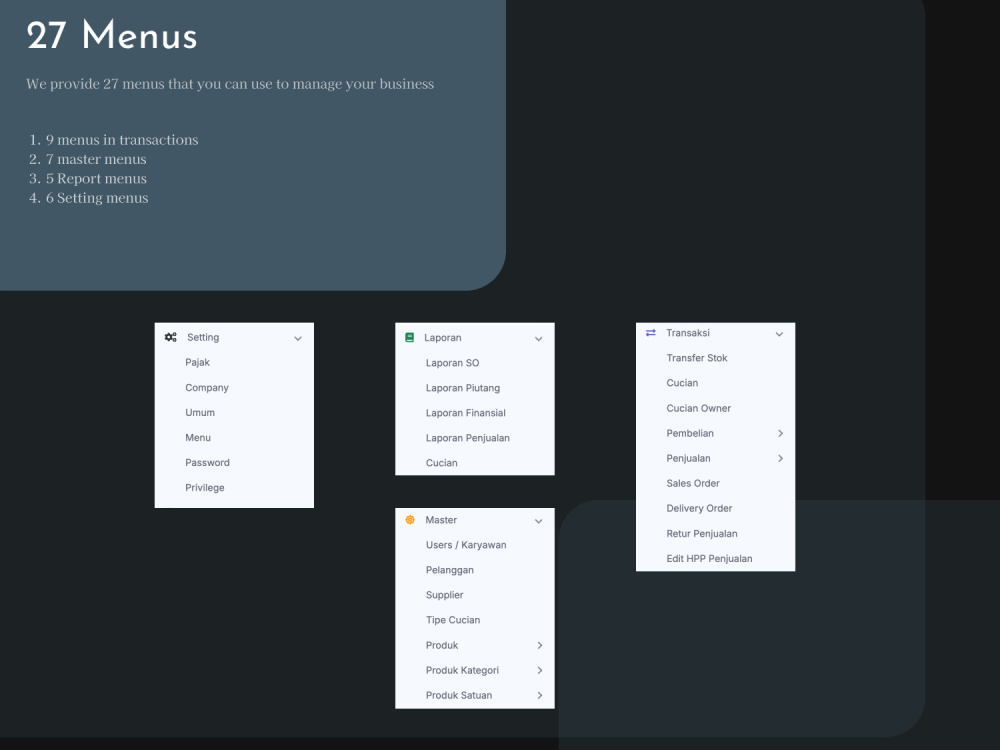1000x750 pixels.
Task: Expand the Produk Kategori submenu arrow
Action: point(540,670)
